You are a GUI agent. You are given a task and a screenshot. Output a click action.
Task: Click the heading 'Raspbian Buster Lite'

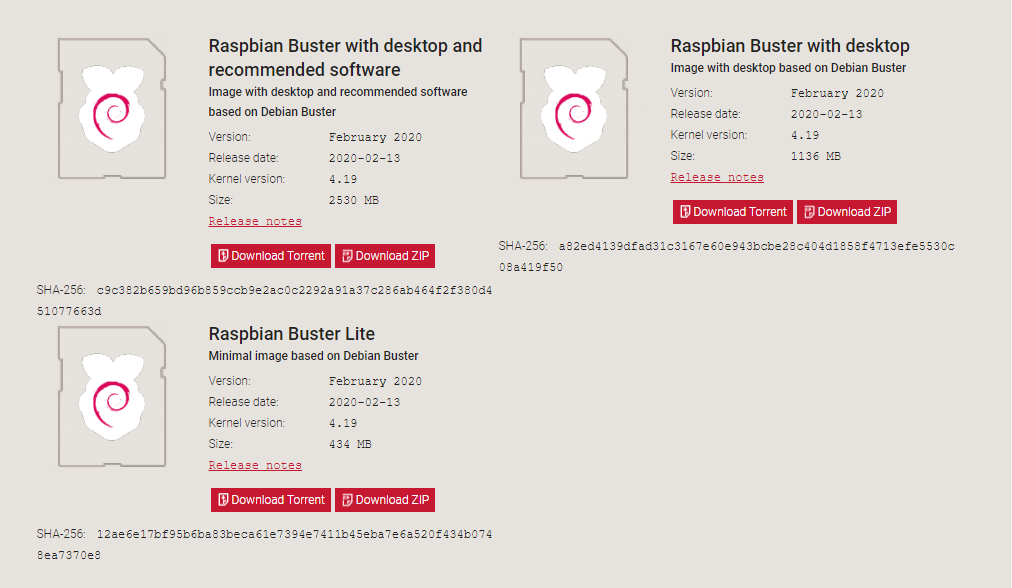292,334
